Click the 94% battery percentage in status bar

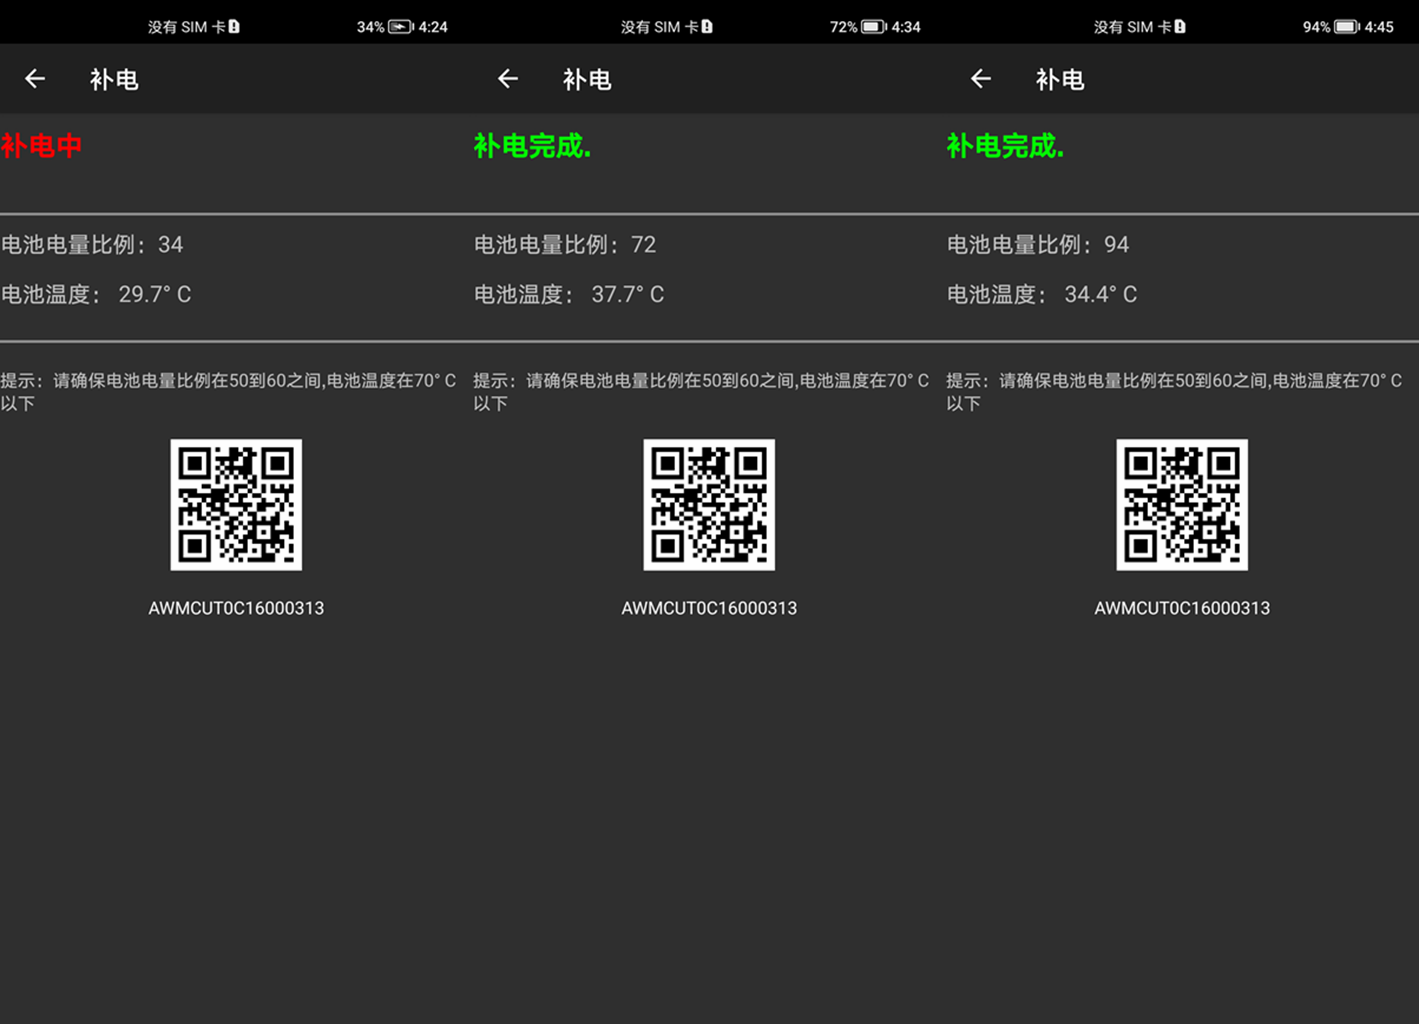1317,27
